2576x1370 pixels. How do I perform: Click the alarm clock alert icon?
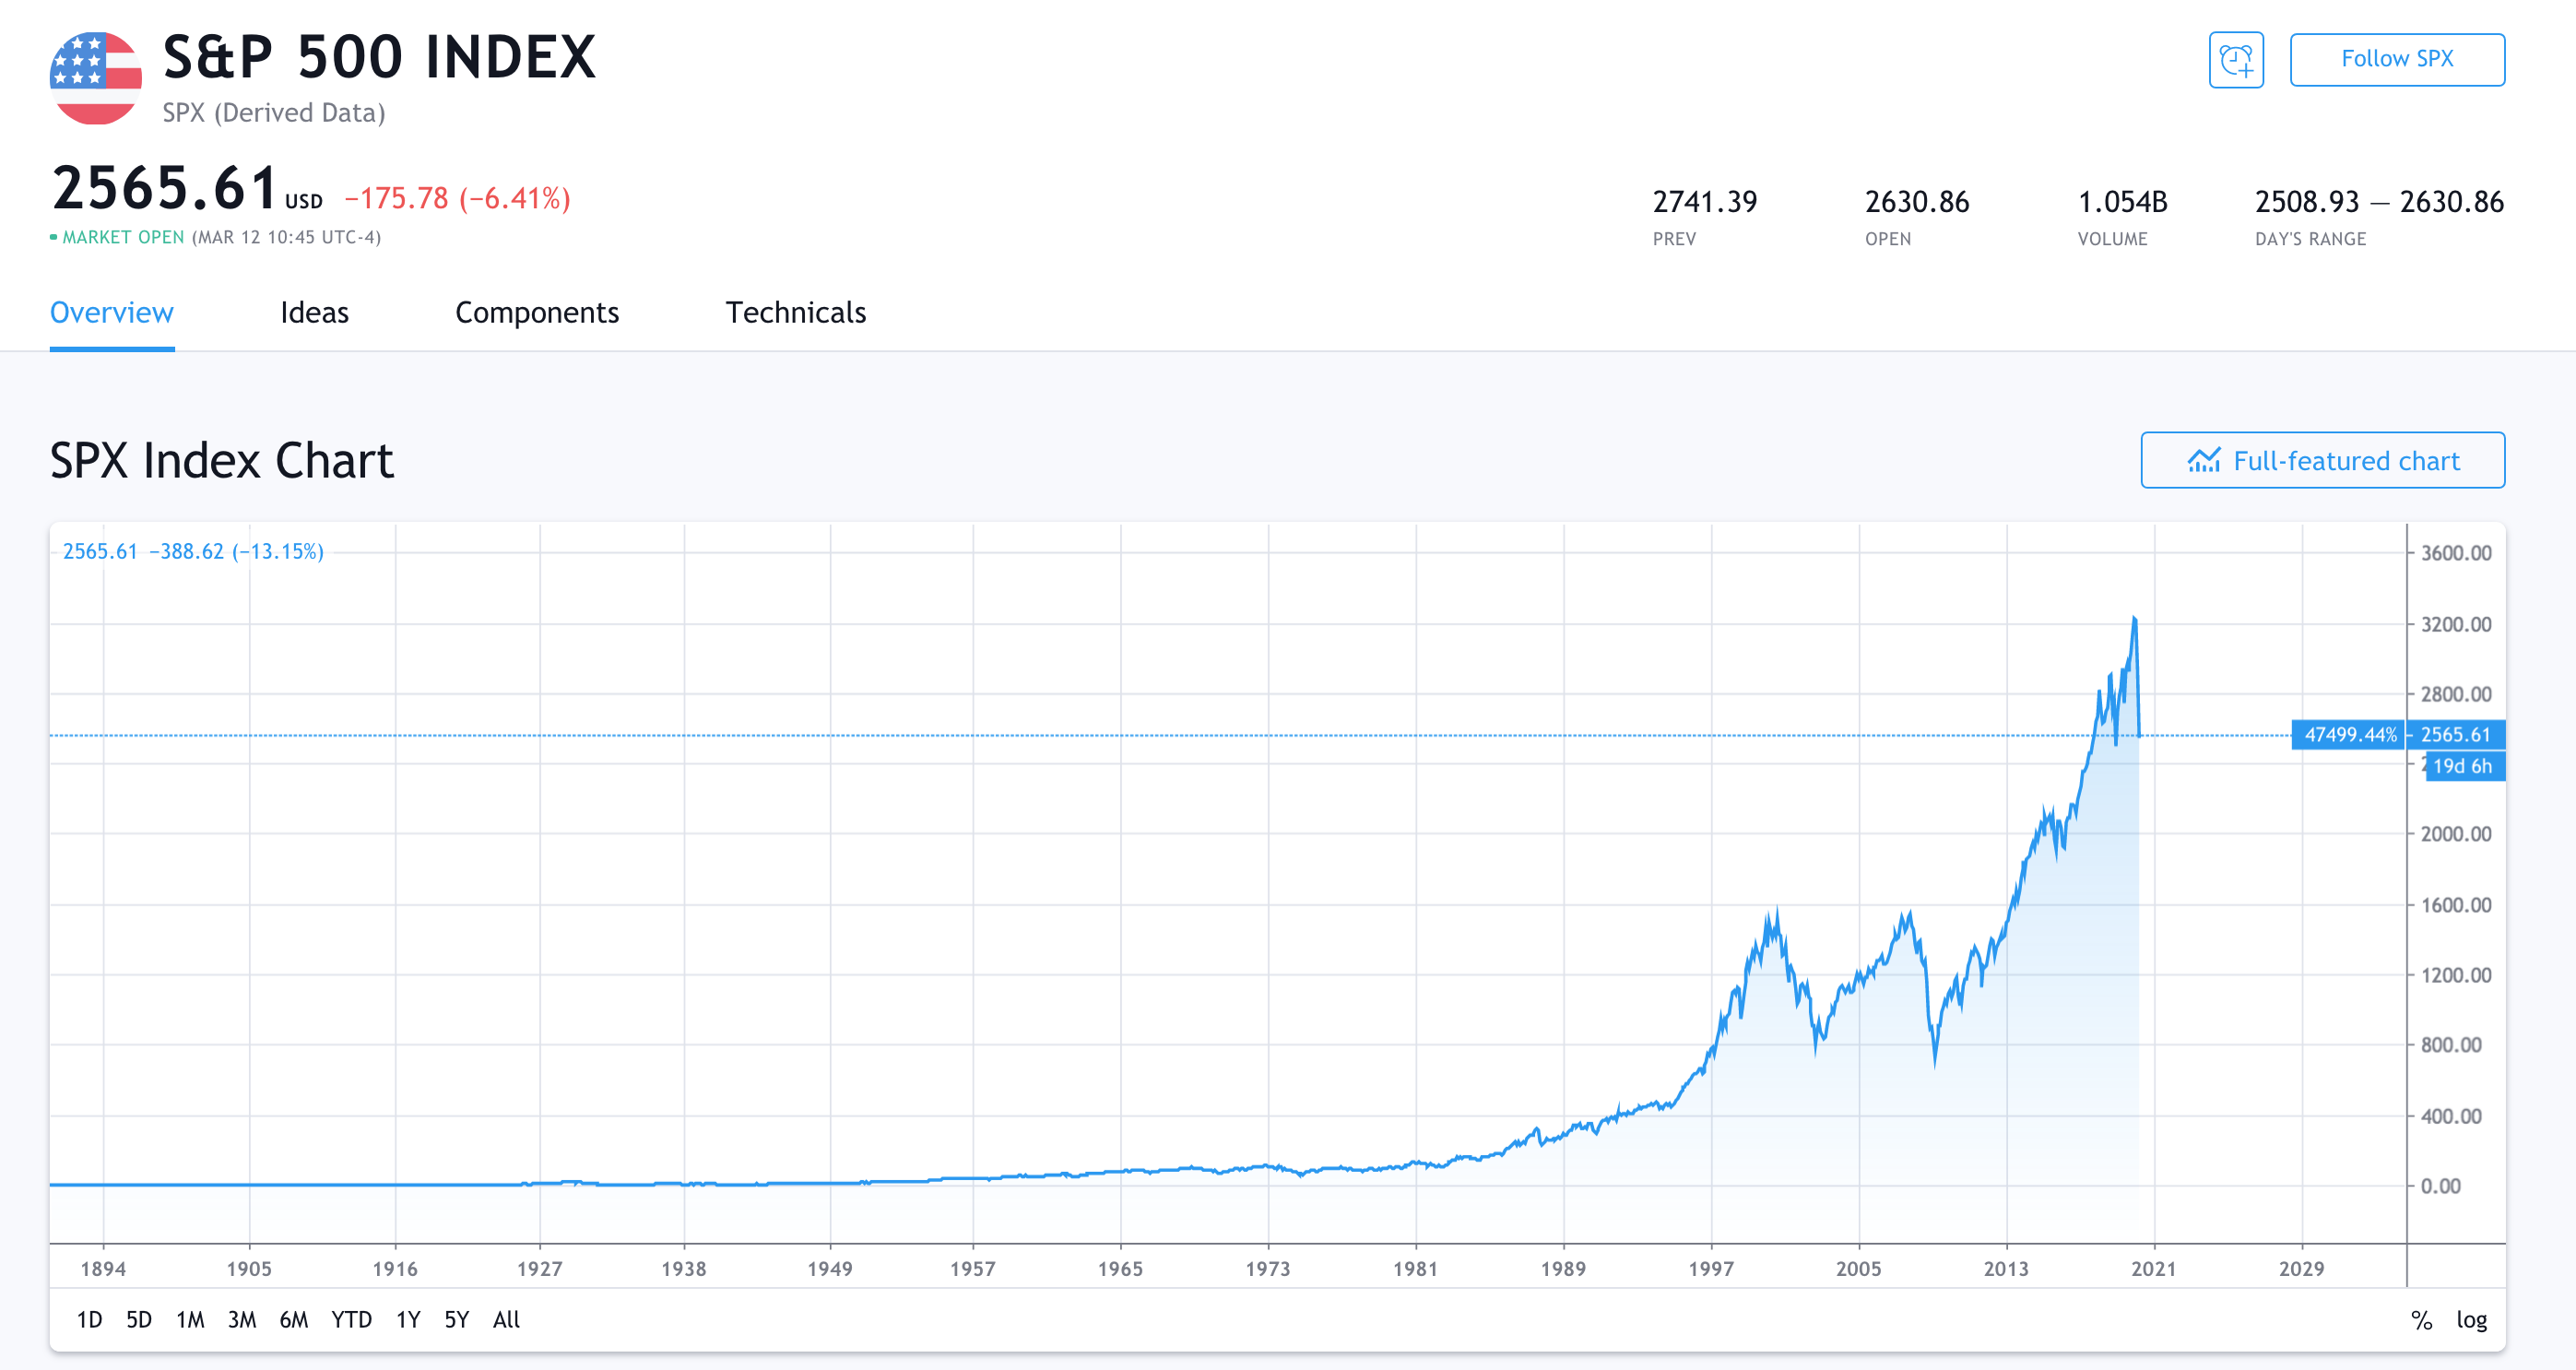2235,60
